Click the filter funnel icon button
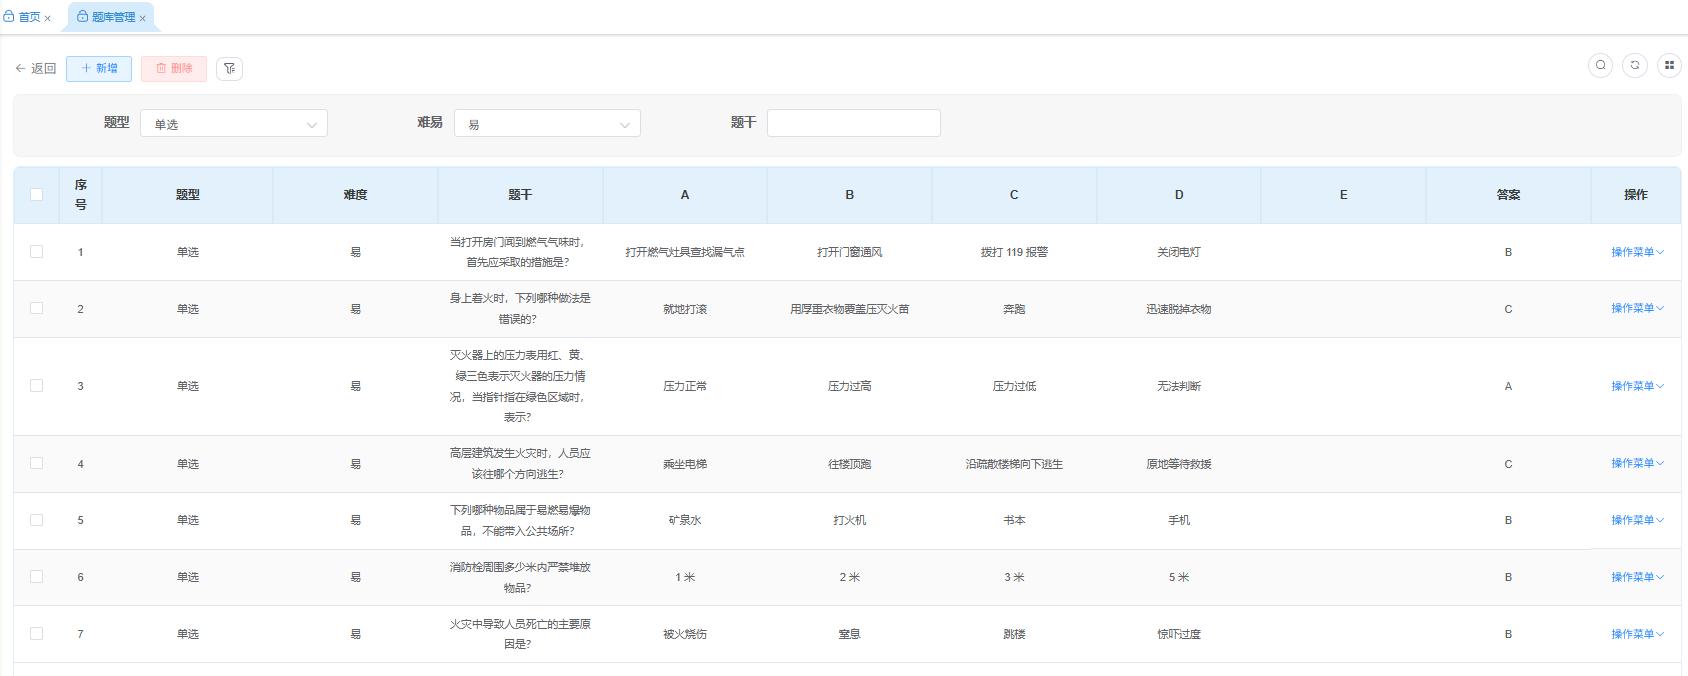 229,68
